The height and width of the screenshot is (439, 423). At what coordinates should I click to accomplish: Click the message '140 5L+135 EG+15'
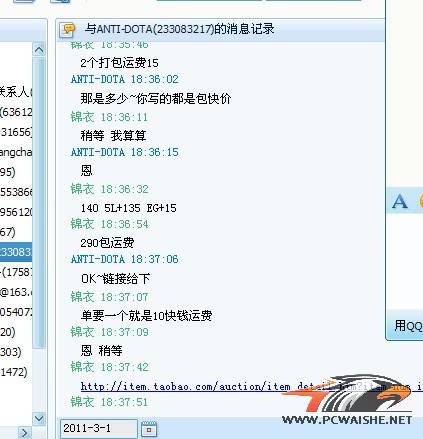click(128, 208)
